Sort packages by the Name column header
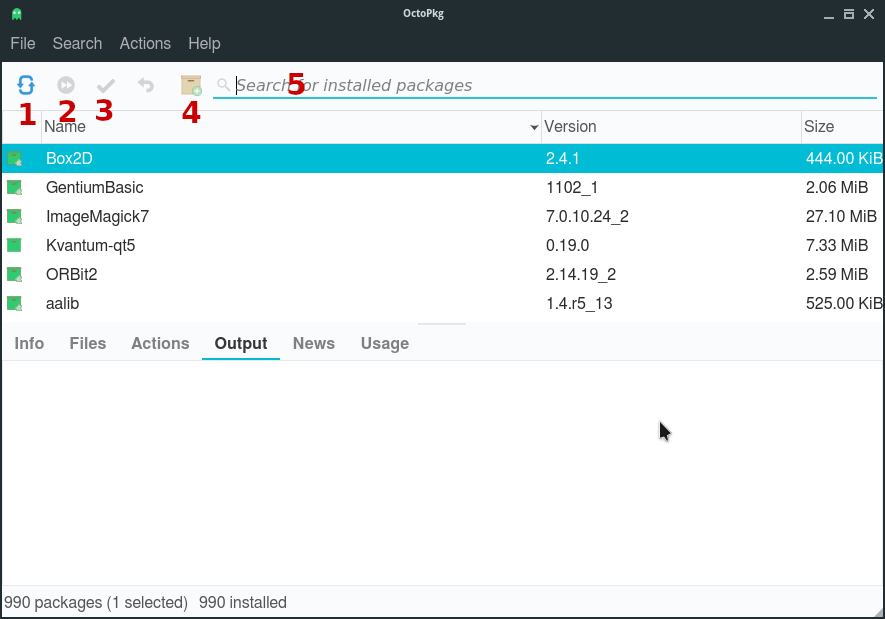Screen dimensions: 885x619 291,126
